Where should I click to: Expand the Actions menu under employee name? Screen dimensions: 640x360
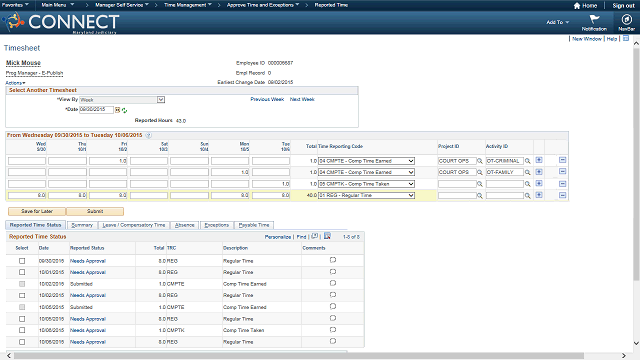pyautogui.click(x=15, y=83)
